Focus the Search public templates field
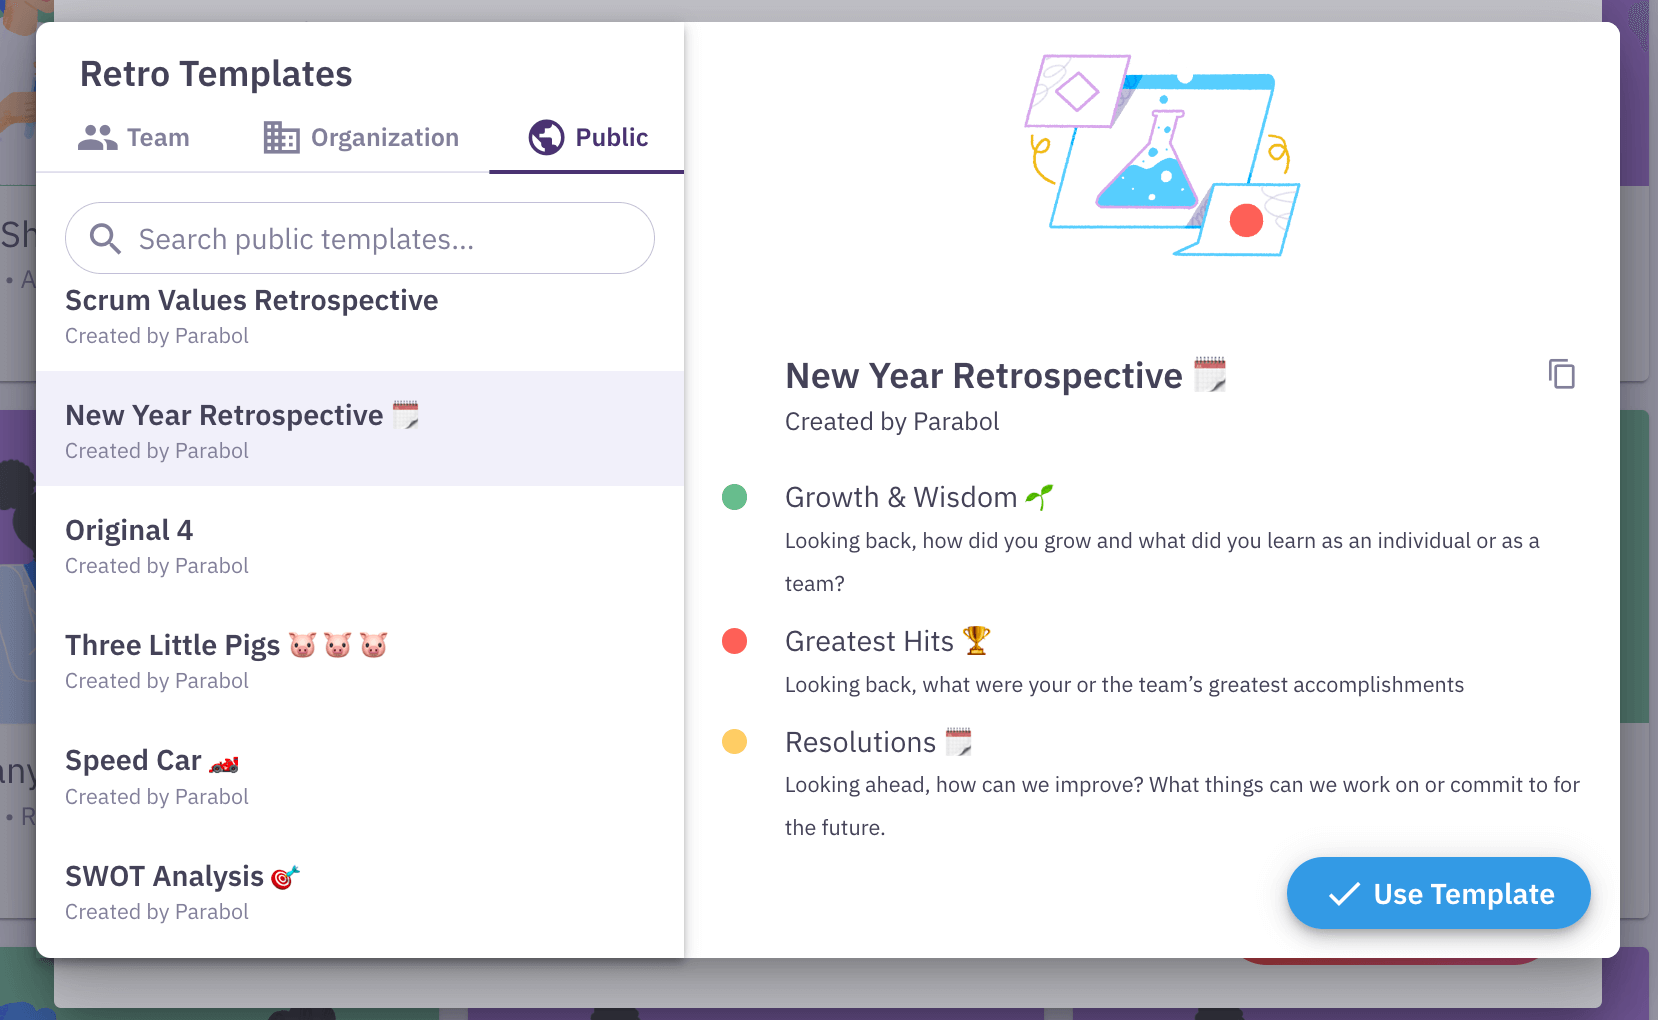 pyautogui.click(x=380, y=239)
